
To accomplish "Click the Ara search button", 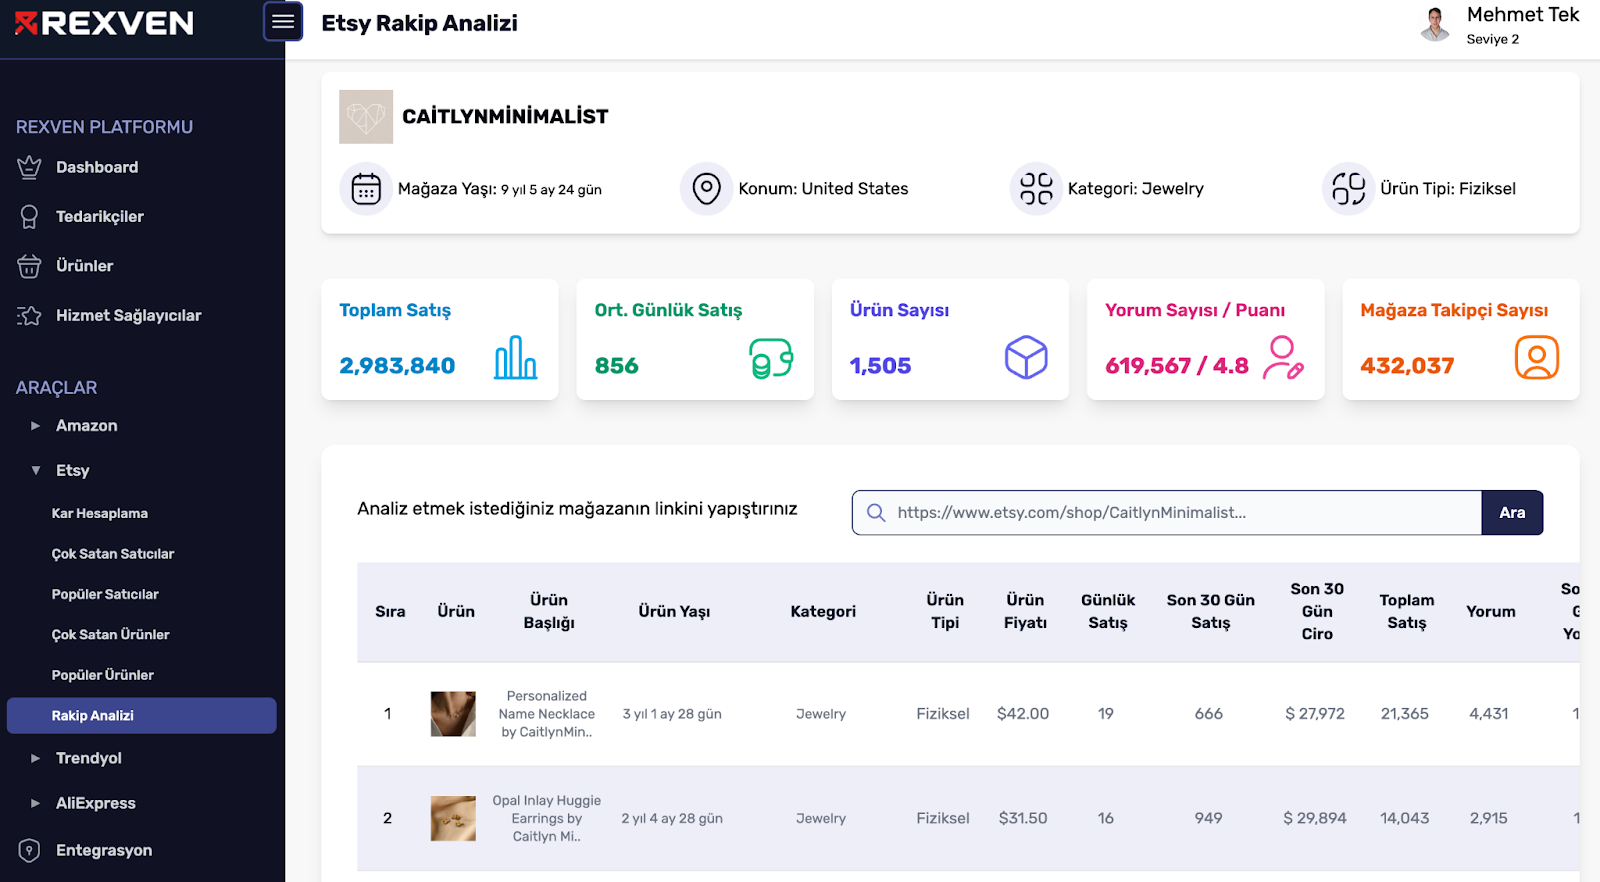I will pyautogui.click(x=1512, y=512).
